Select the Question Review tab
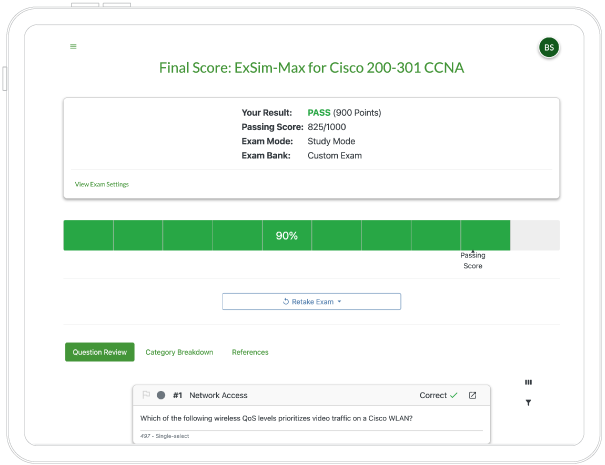This screenshot has width=605, height=465. pyautogui.click(x=100, y=352)
